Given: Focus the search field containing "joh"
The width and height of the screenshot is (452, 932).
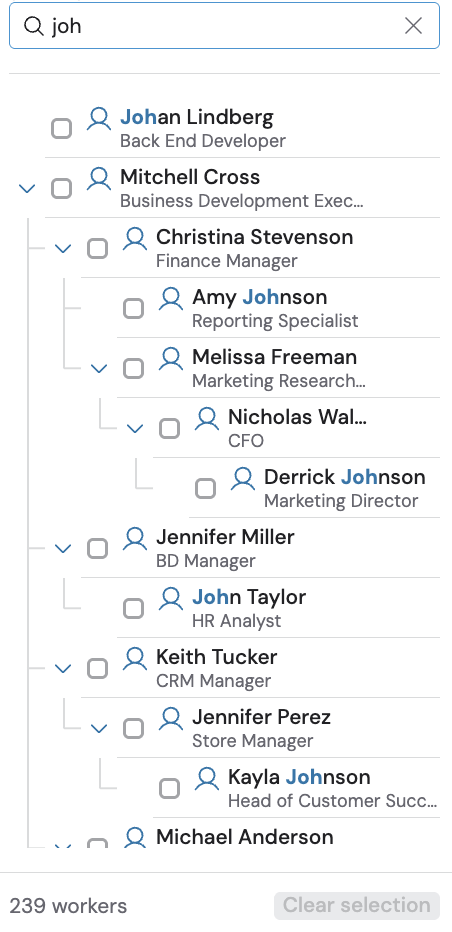Looking at the screenshot, I should 224,26.
